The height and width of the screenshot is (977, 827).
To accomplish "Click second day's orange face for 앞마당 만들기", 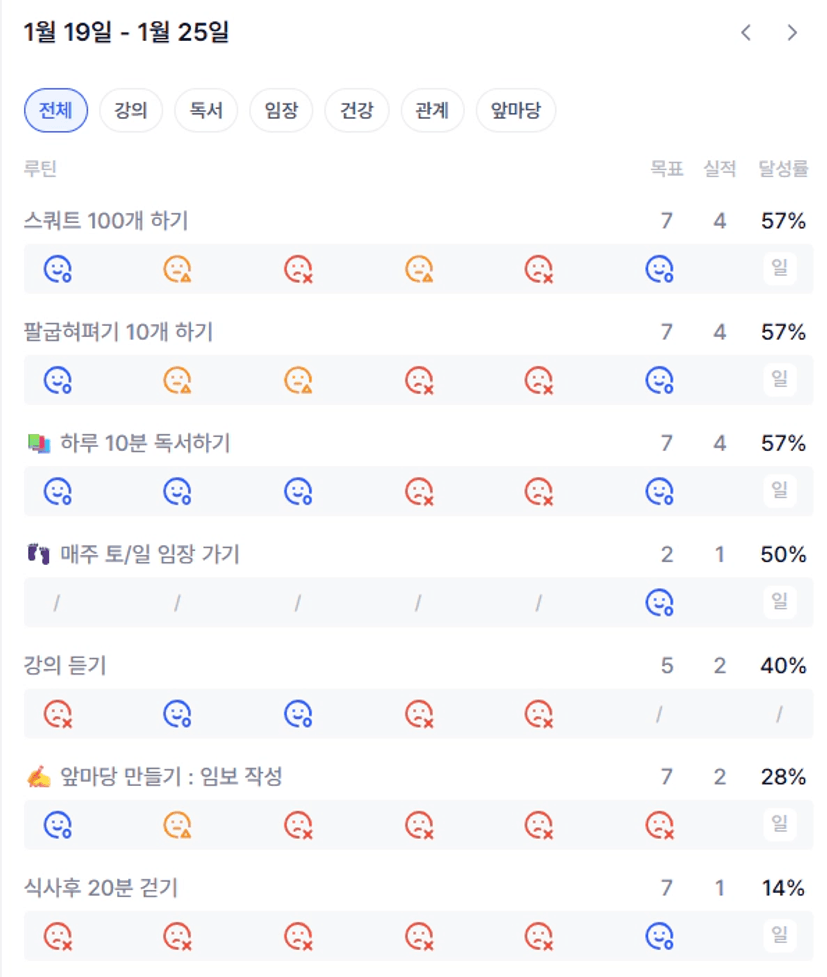I will 178,825.
